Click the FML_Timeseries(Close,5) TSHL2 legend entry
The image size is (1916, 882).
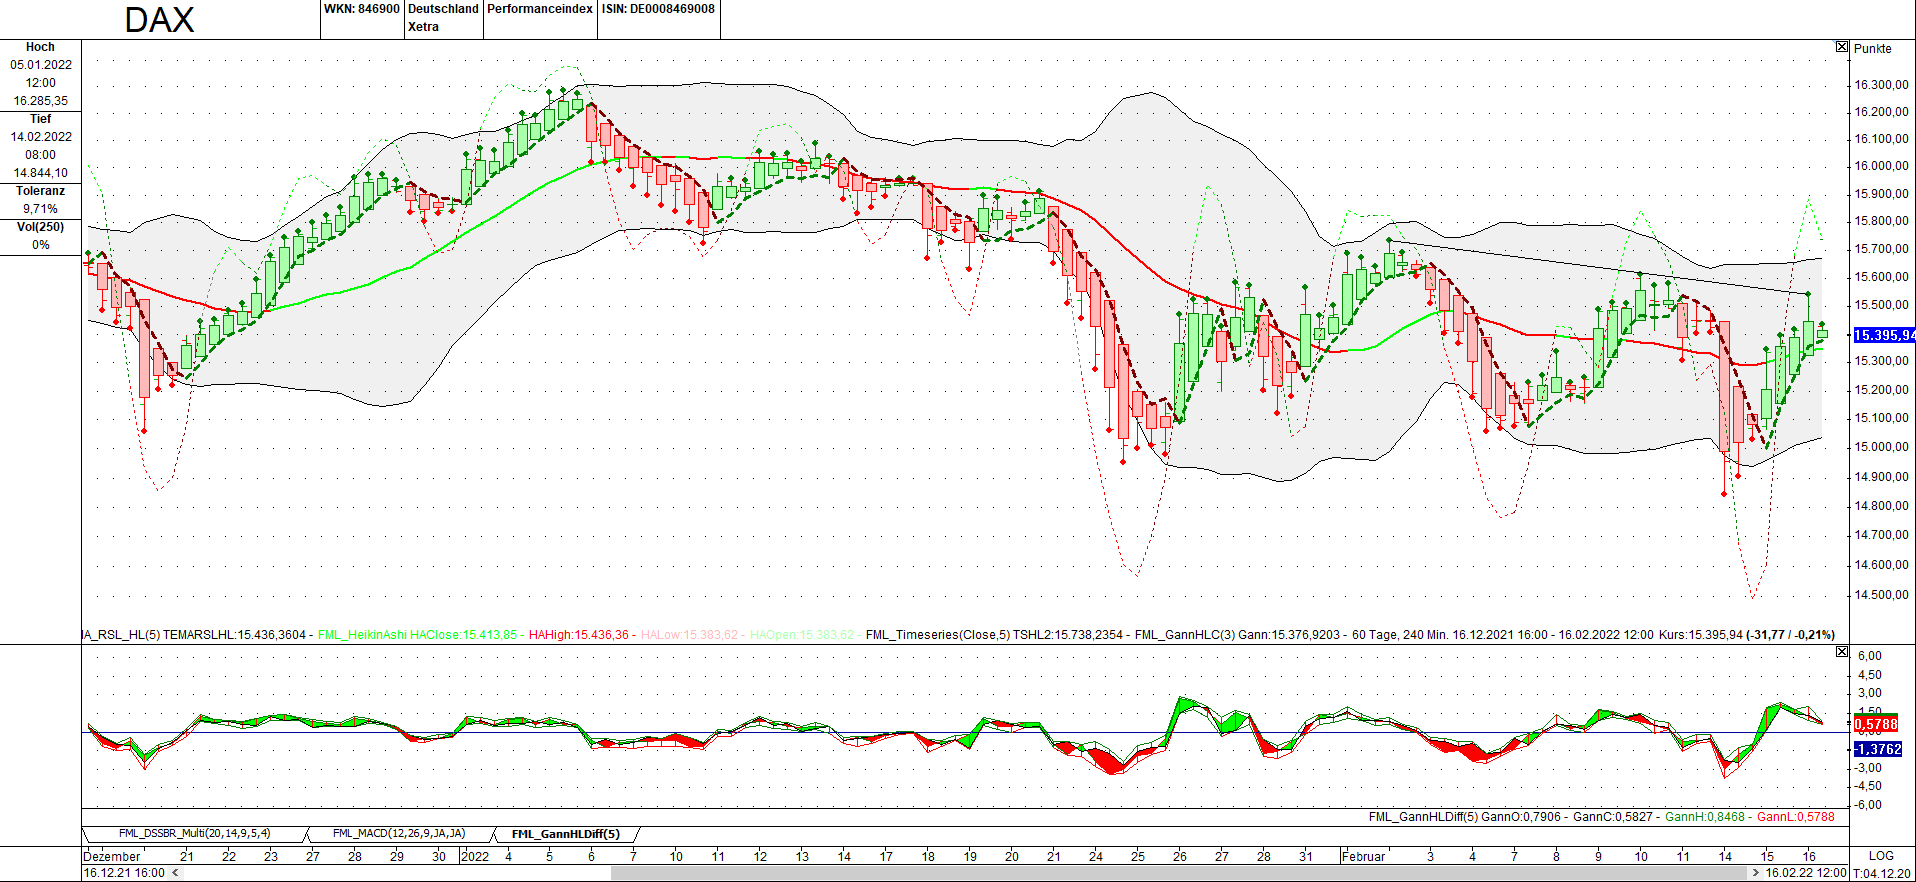(995, 635)
